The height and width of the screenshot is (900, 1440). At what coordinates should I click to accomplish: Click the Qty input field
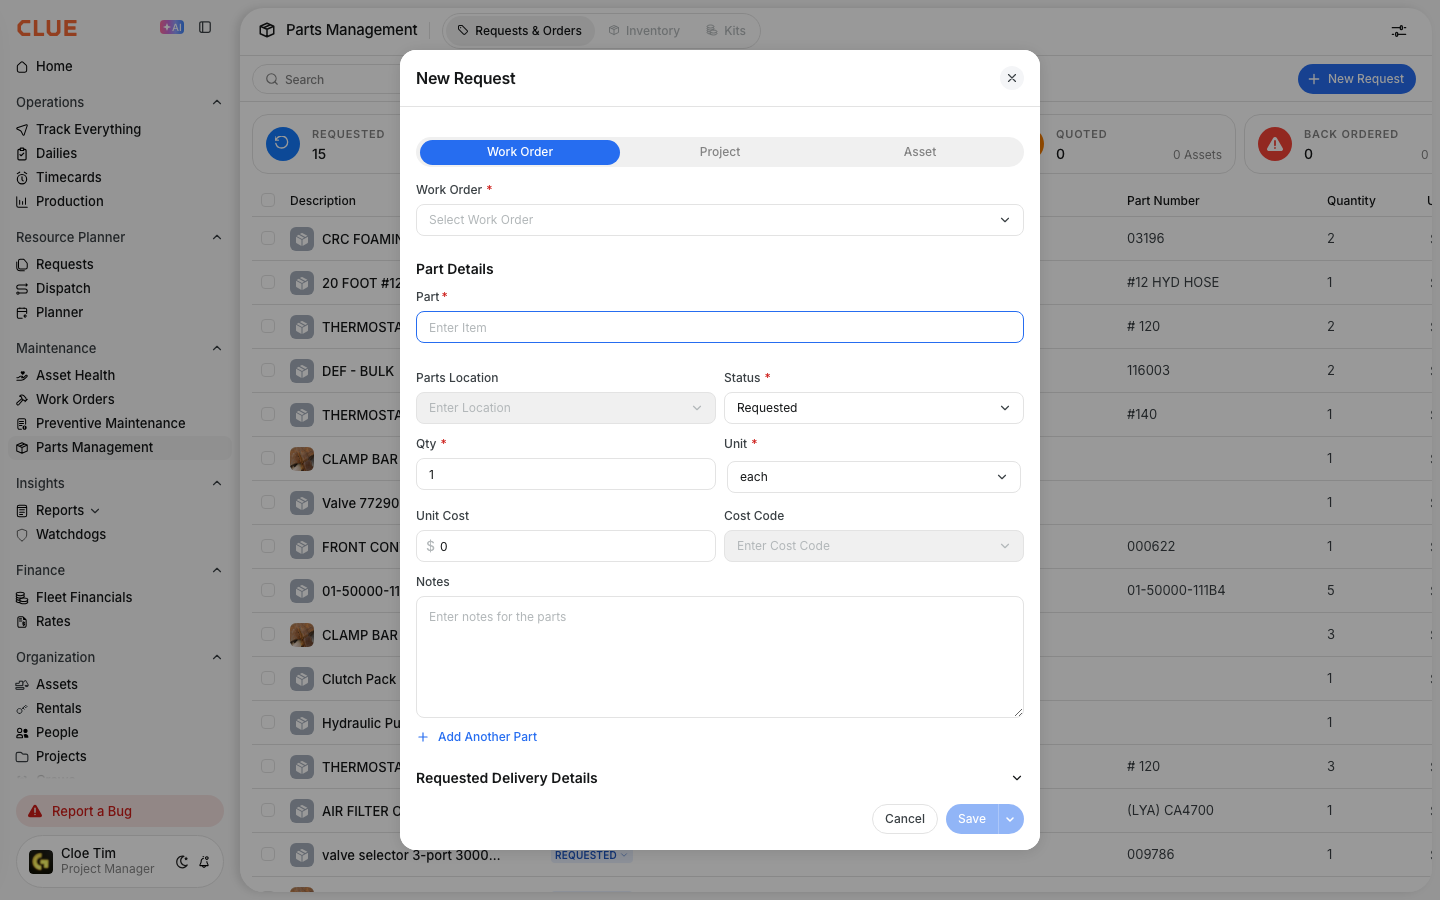click(566, 474)
